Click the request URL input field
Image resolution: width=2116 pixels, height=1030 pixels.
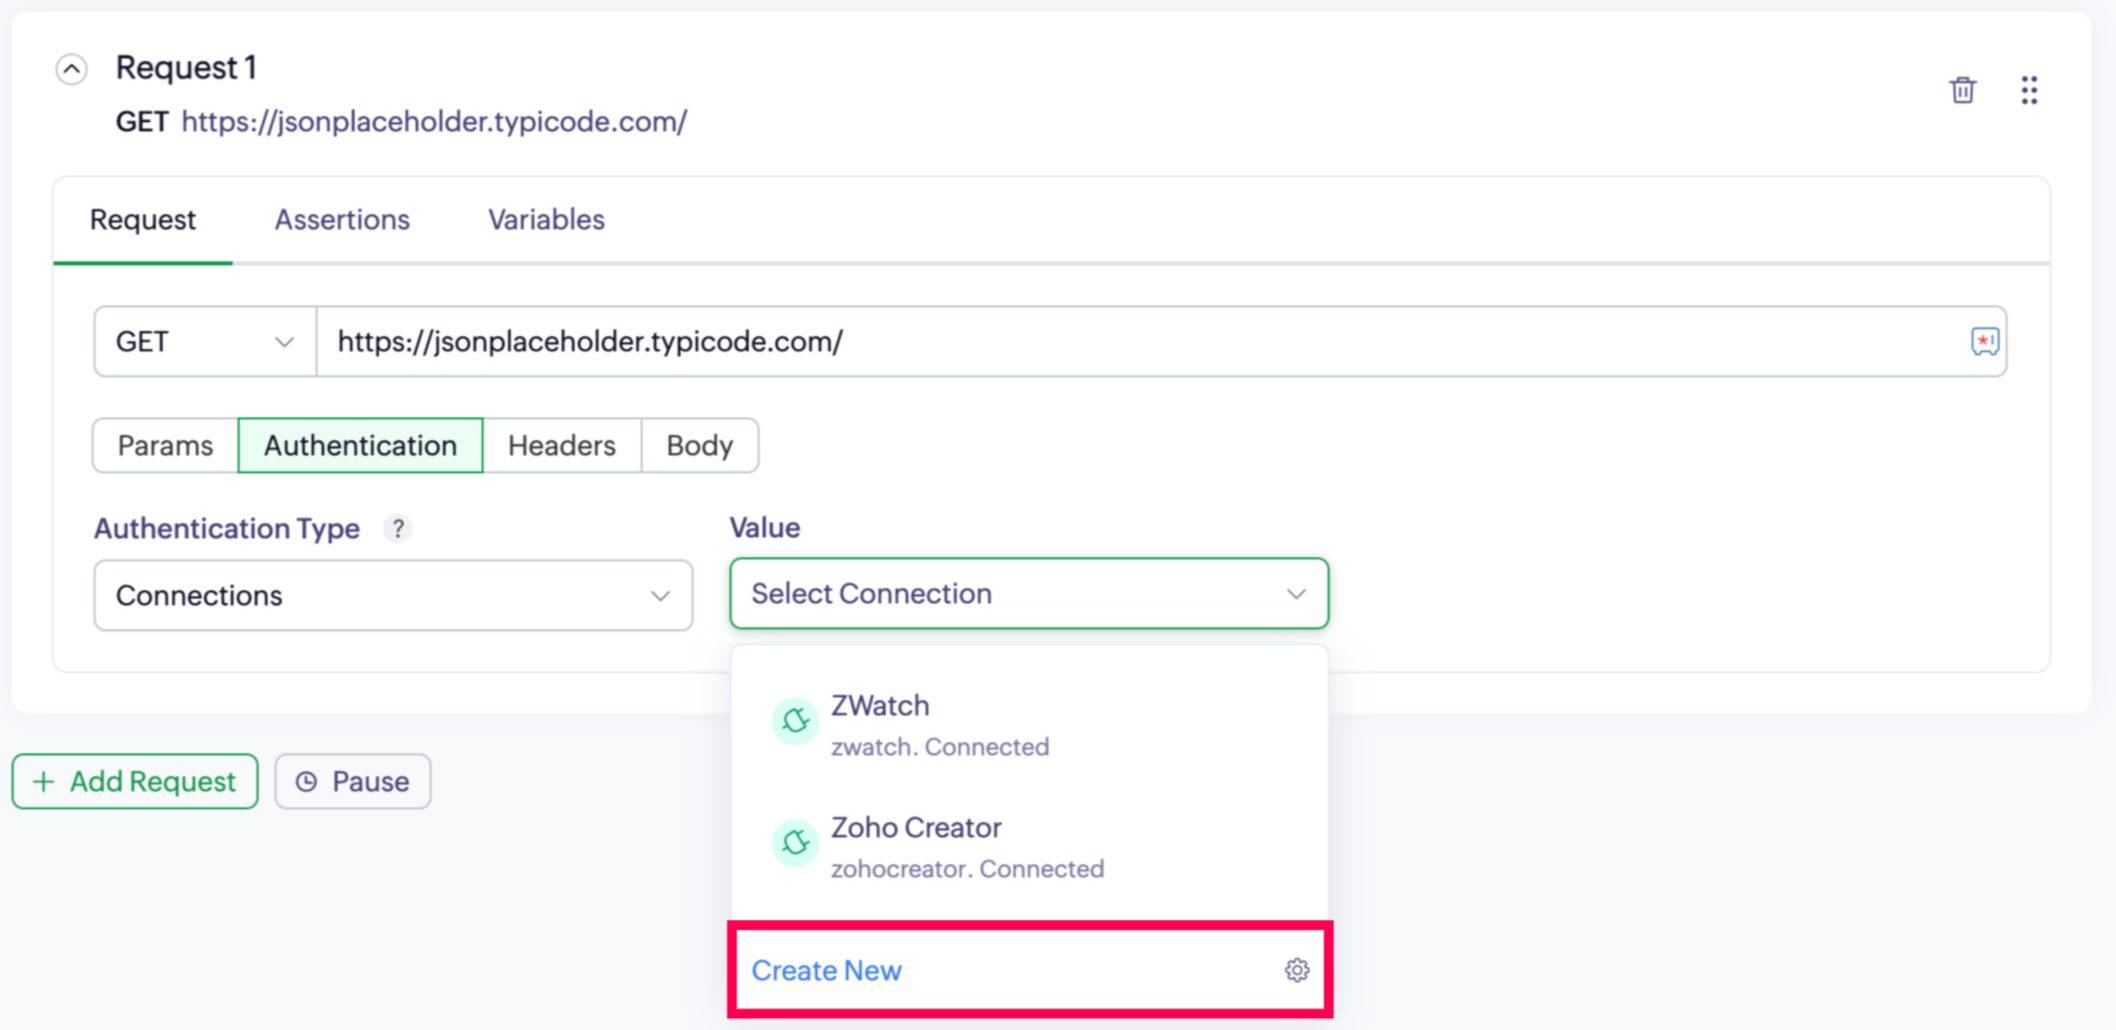pos(1140,342)
